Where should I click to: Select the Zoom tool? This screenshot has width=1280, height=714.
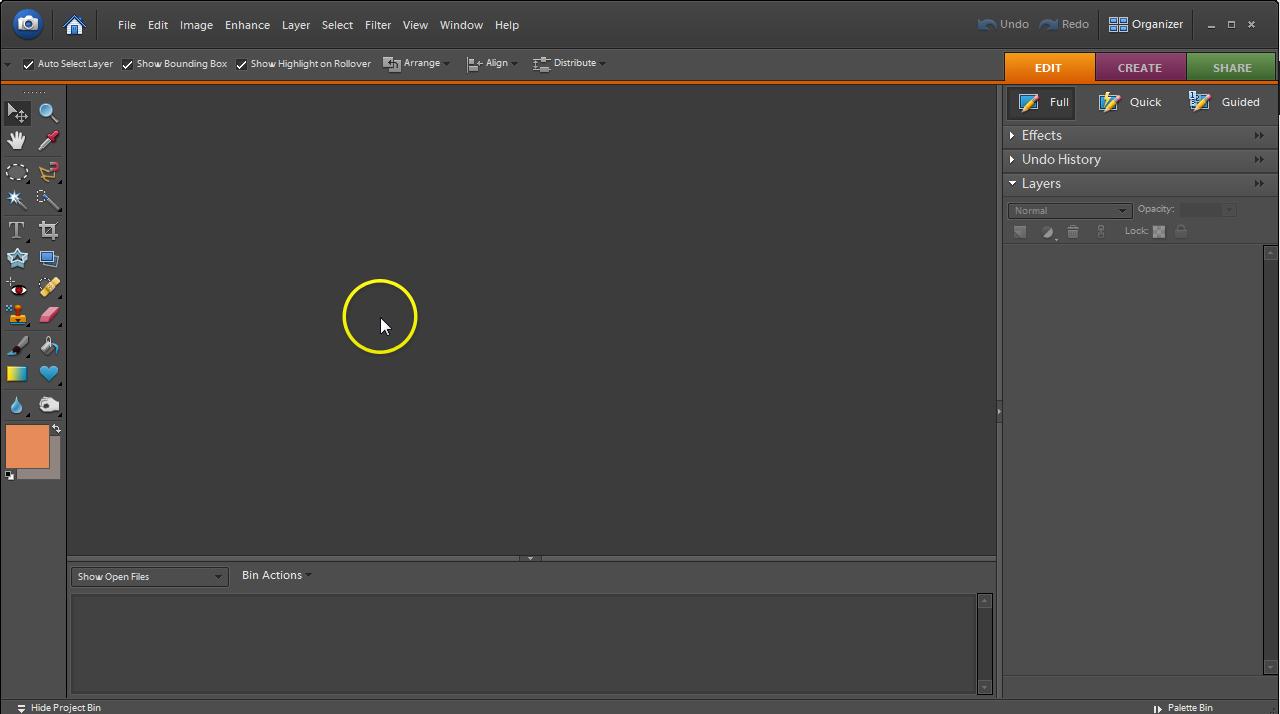click(48, 113)
